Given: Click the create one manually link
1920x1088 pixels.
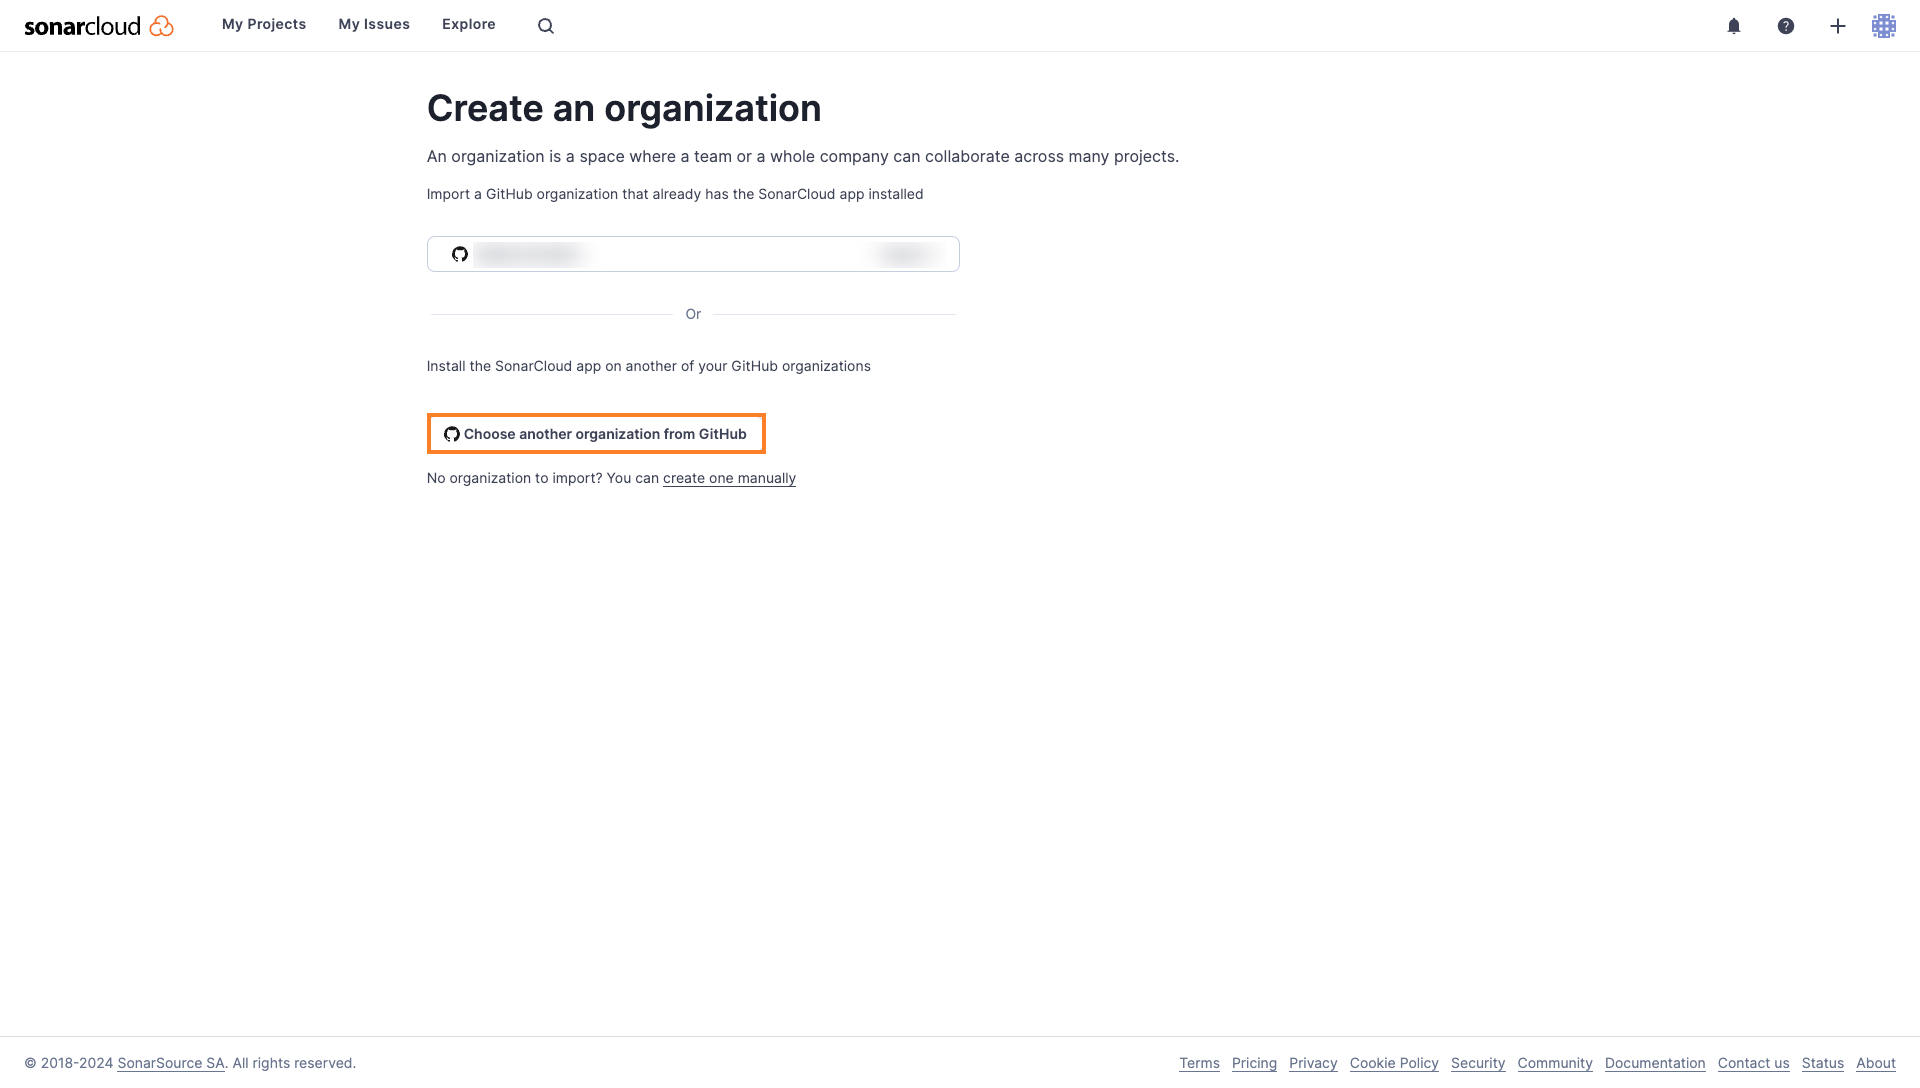Looking at the screenshot, I should [729, 477].
